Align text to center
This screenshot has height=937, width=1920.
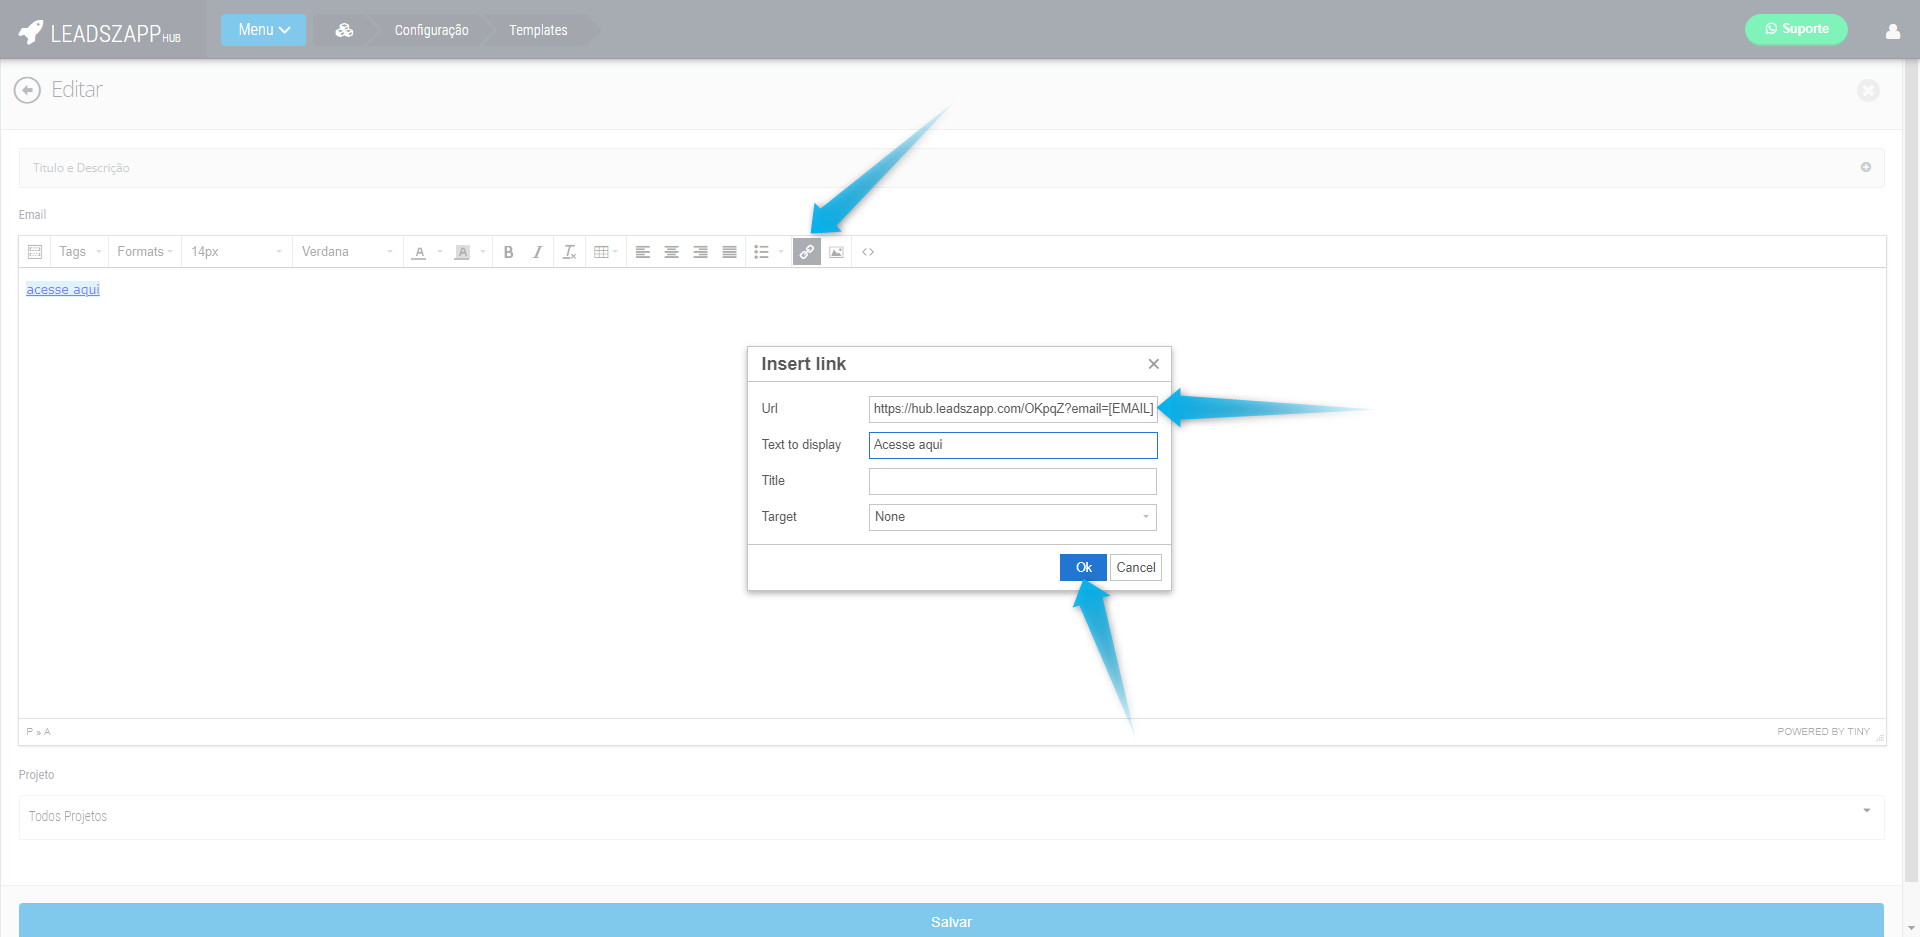point(672,252)
